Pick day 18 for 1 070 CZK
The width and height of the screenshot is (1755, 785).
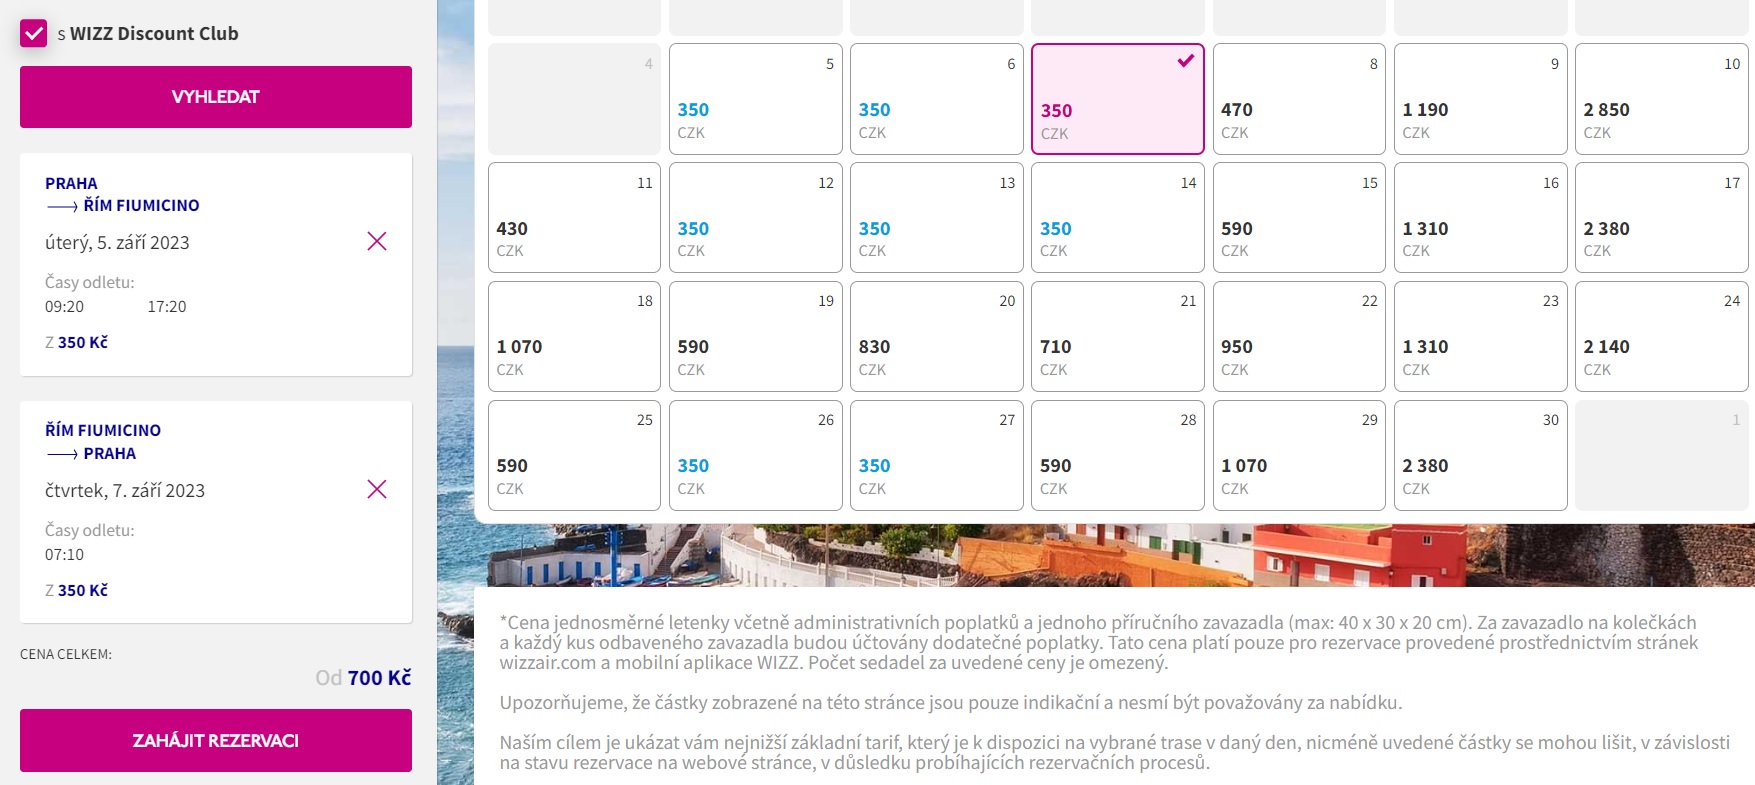pos(574,336)
